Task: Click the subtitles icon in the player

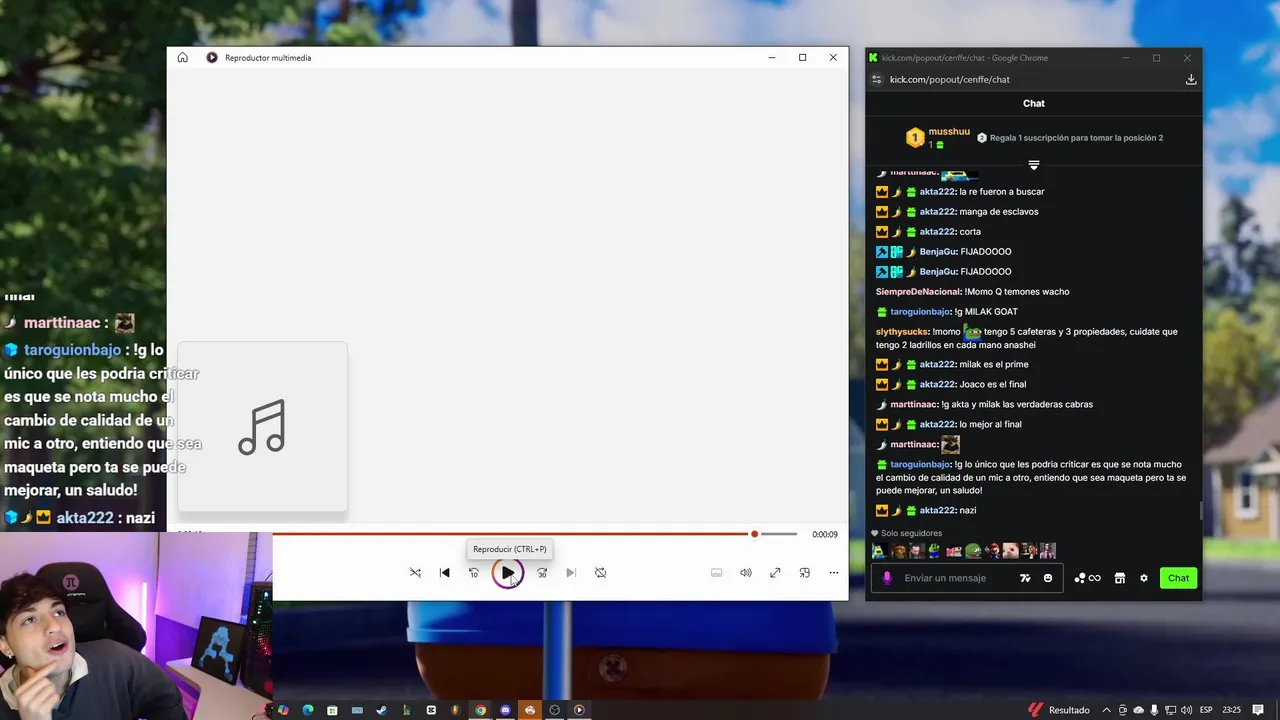Action: tap(716, 573)
